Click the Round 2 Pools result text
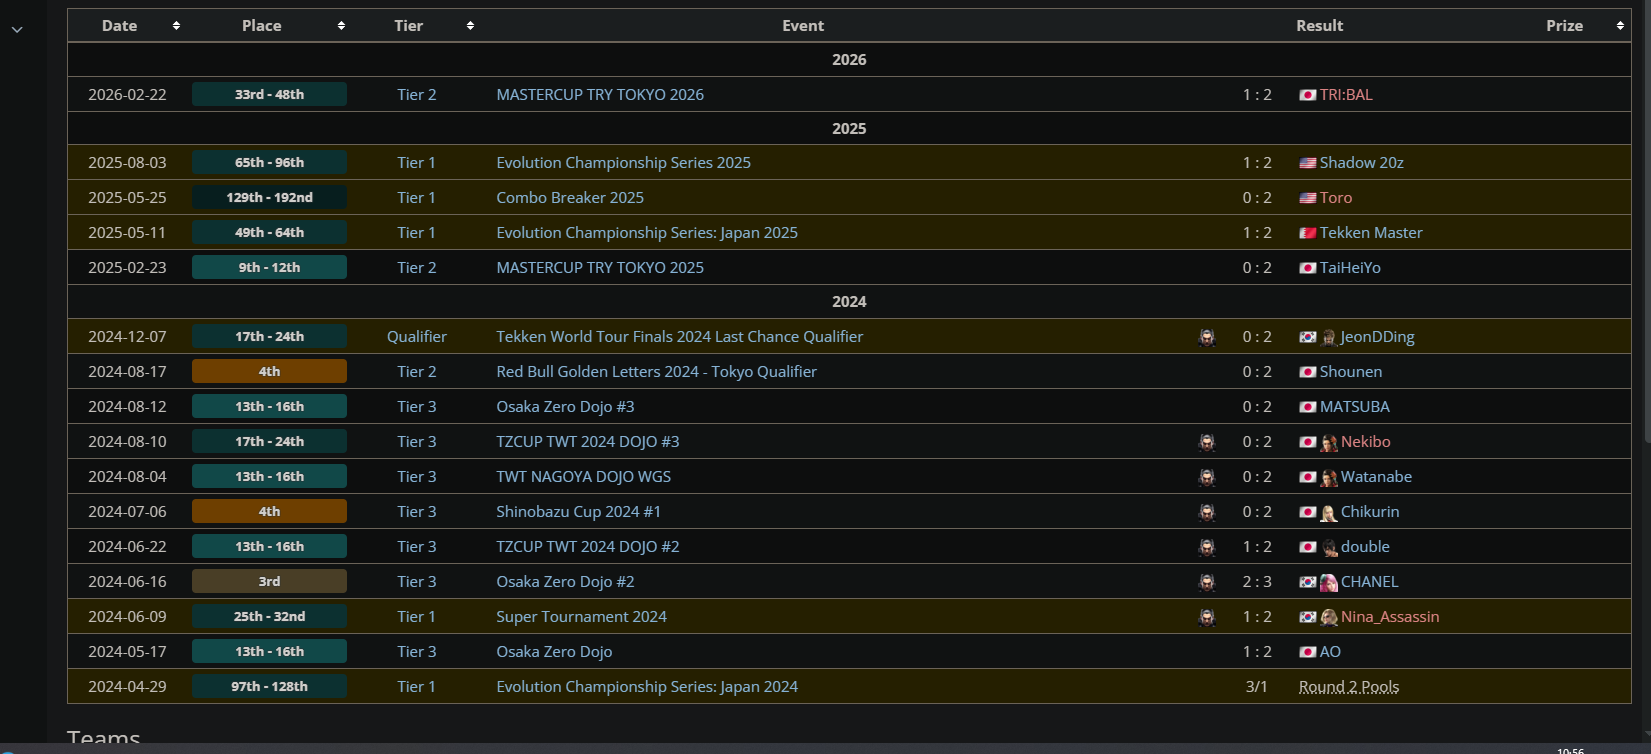This screenshot has height=754, width=1651. tap(1349, 687)
